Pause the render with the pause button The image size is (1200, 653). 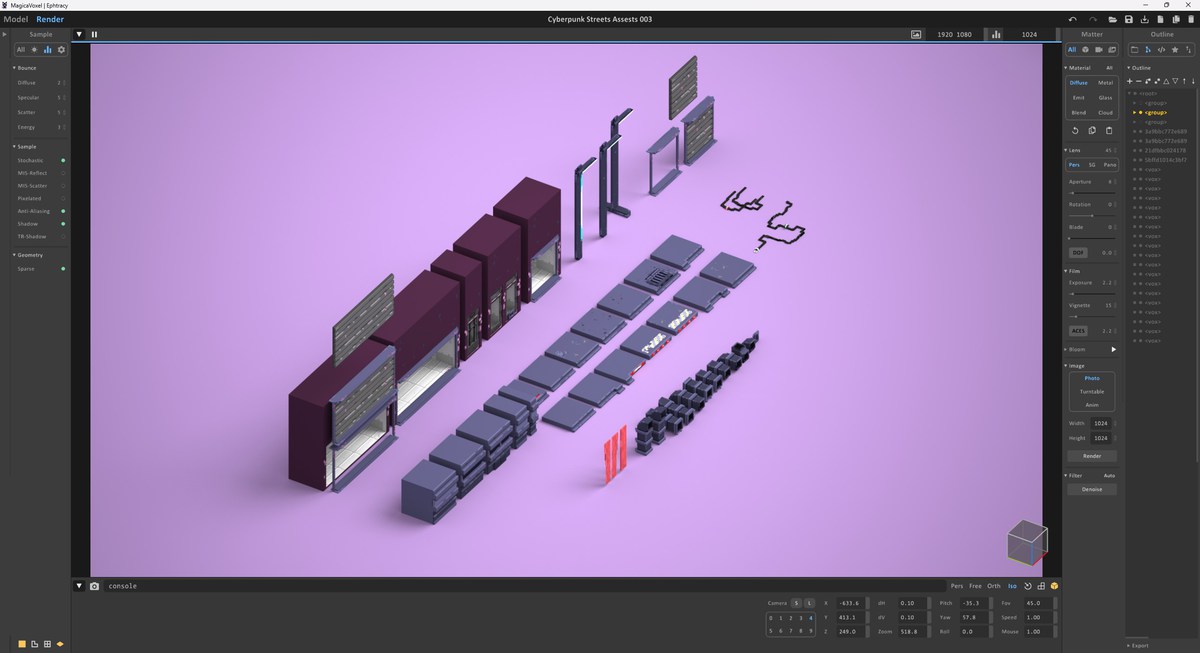(x=95, y=34)
